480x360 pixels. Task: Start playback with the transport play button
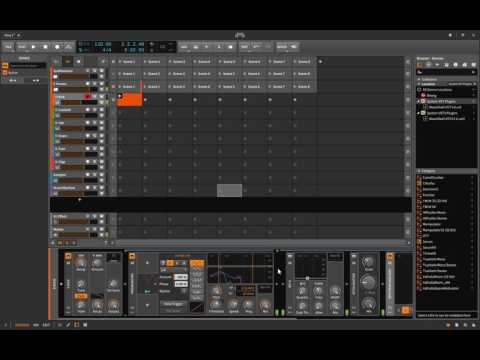(33, 47)
